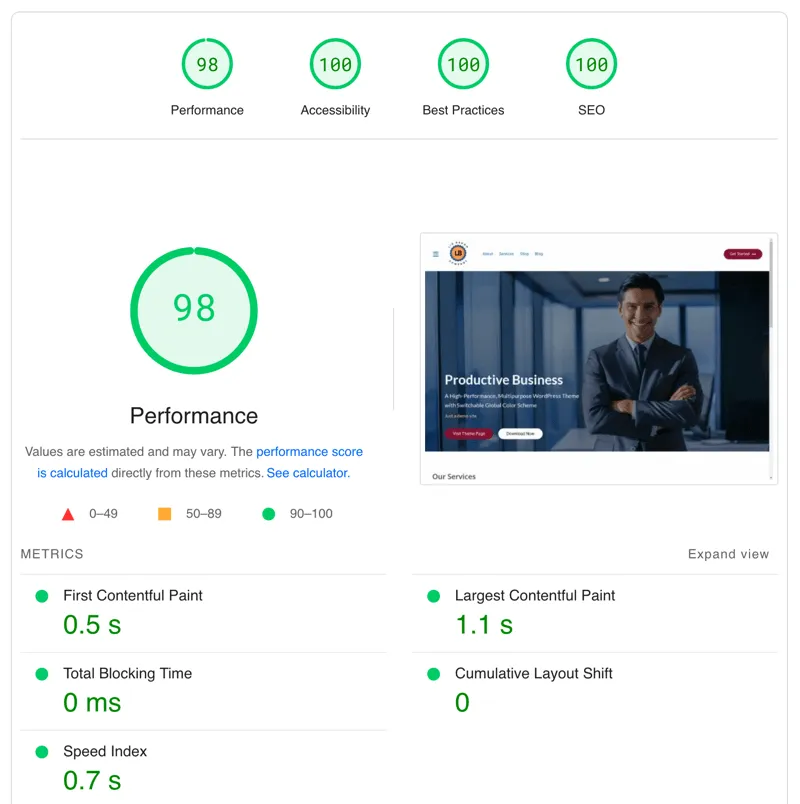Click the green dot beside Total Blocking Time
Viewport: 800px width, 804px height.
[x=42, y=674]
